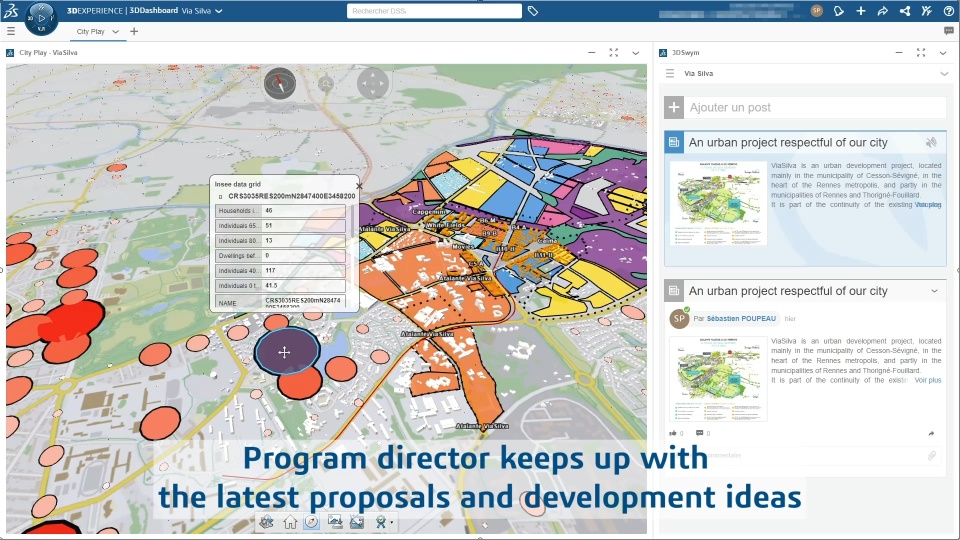Open the chat messages icon below the top bar
This screenshot has height=540, width=960.
pyautogui.click(x=948, y=31)
